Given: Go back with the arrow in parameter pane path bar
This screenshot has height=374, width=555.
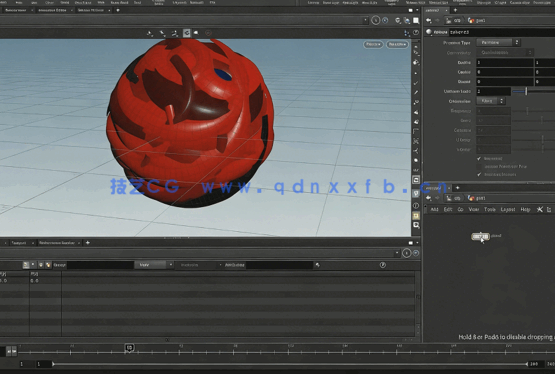Looking at the screenshot, I should pos(429,21).
